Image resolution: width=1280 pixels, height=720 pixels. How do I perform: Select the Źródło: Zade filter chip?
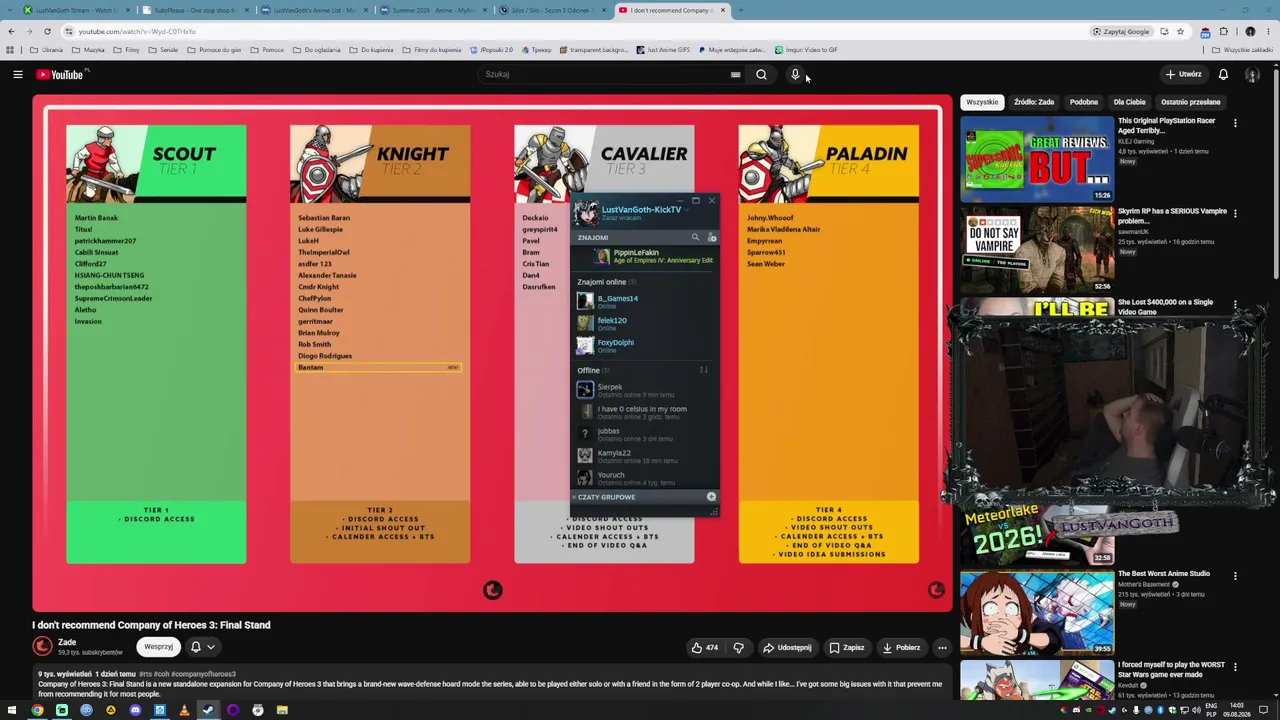coord(1033,102)
